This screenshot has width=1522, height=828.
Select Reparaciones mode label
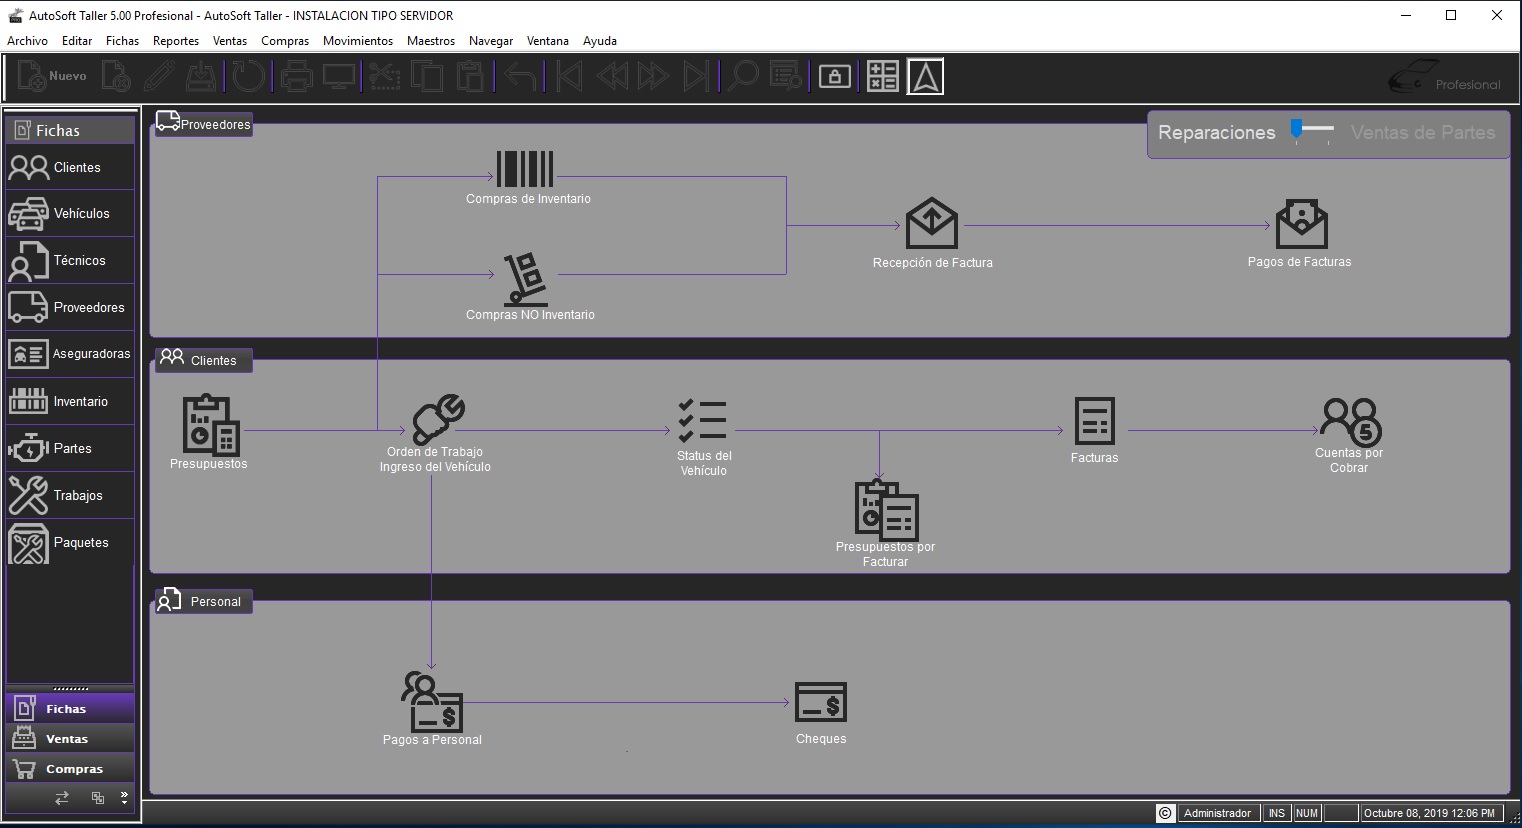coord(1216,132)
